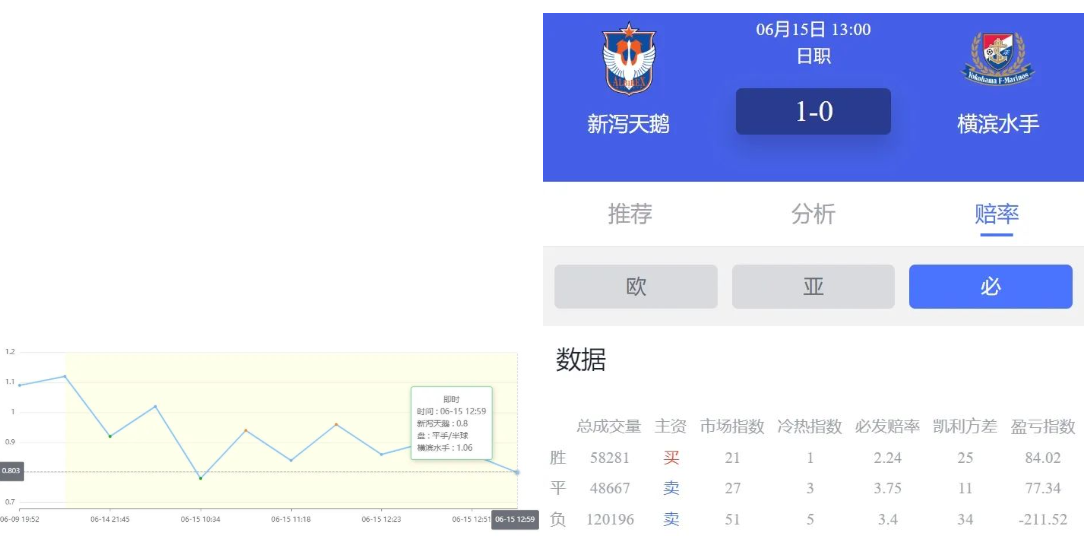Click the 总成交量 column header
The image size is (1090, 538).
608,427
